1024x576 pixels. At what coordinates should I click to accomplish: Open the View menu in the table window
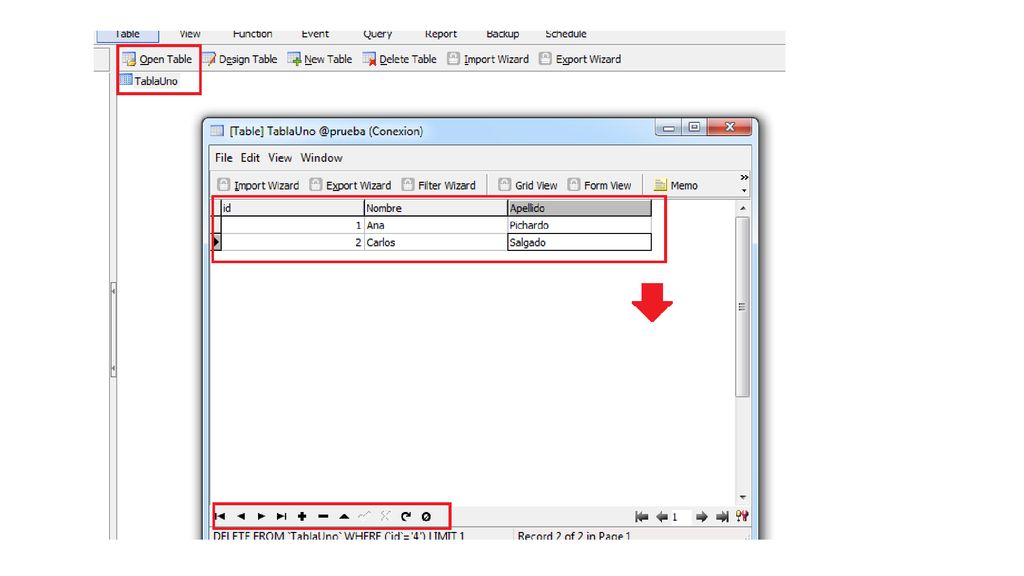click(x=280, y=158)
